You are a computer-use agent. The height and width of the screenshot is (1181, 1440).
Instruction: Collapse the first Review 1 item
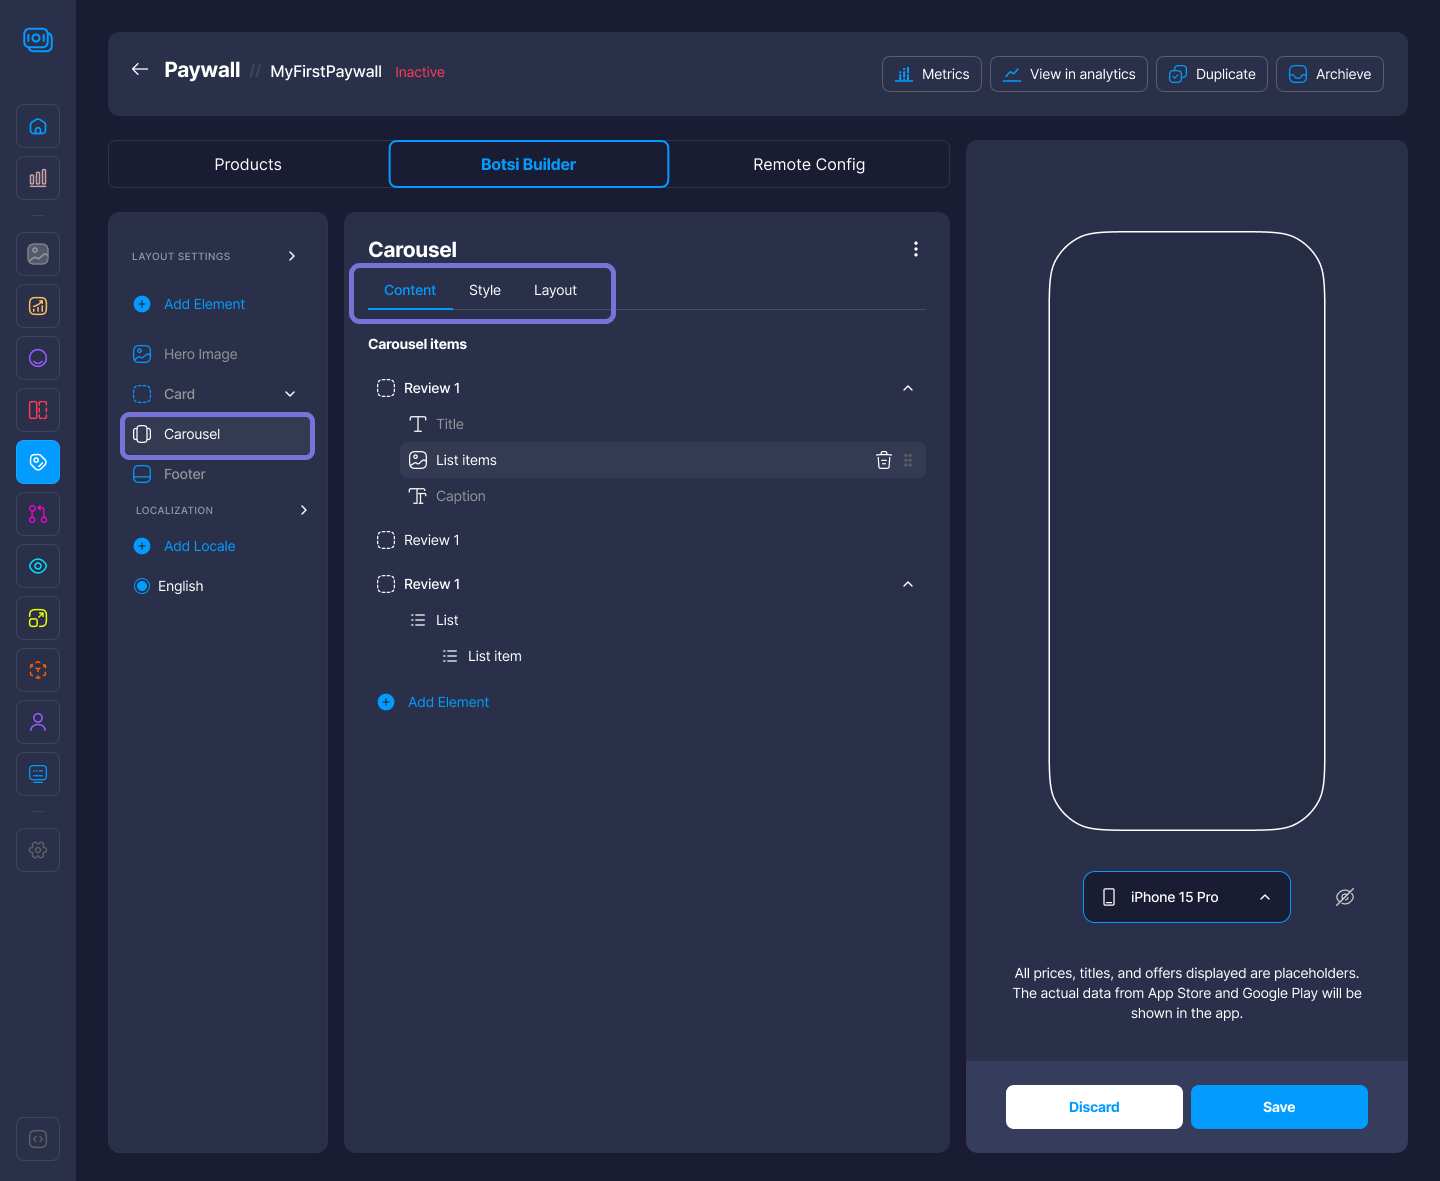pos(908,388)
